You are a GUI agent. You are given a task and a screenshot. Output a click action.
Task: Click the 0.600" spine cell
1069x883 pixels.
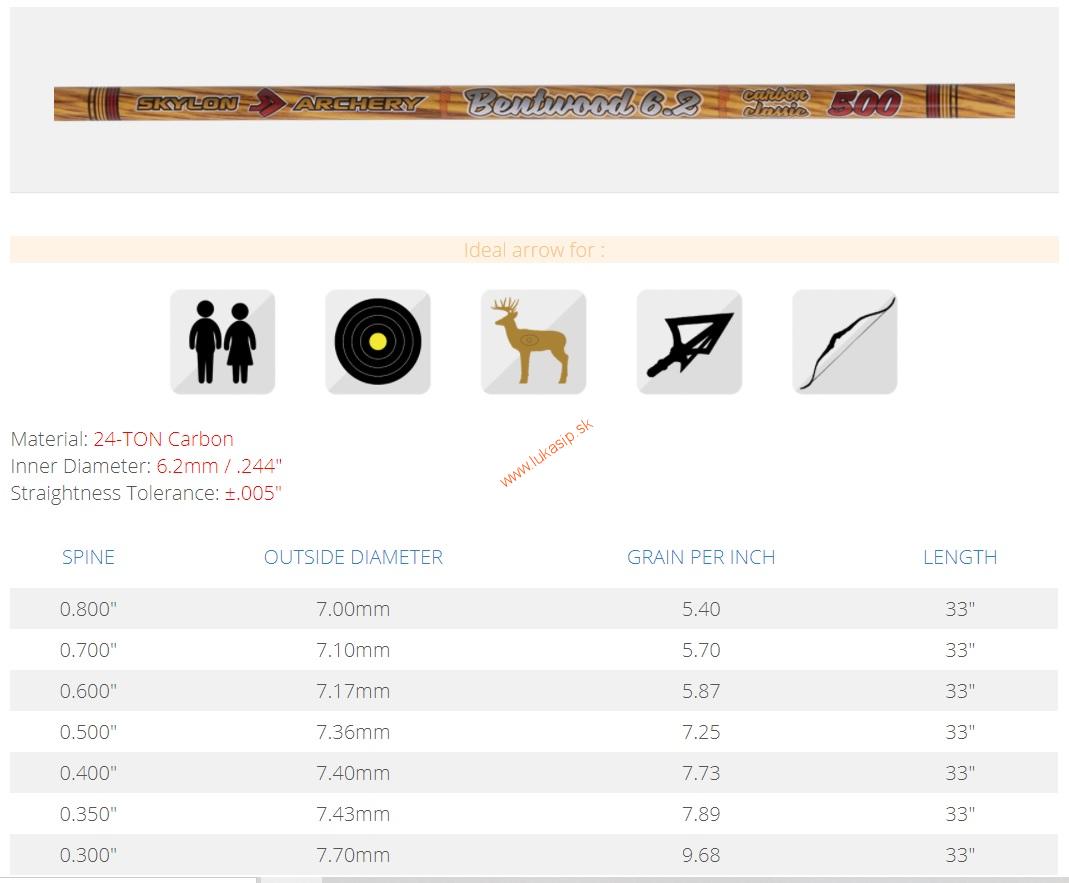click(x=88, y=691)
